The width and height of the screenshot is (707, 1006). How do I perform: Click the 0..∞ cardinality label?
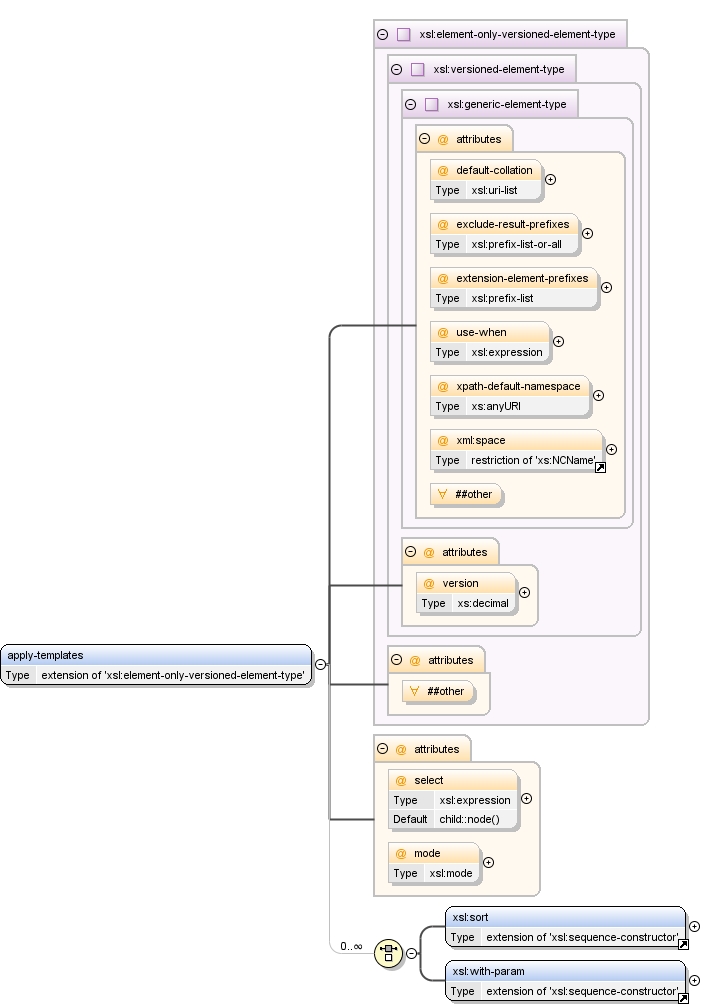click(x=351, y=946)
